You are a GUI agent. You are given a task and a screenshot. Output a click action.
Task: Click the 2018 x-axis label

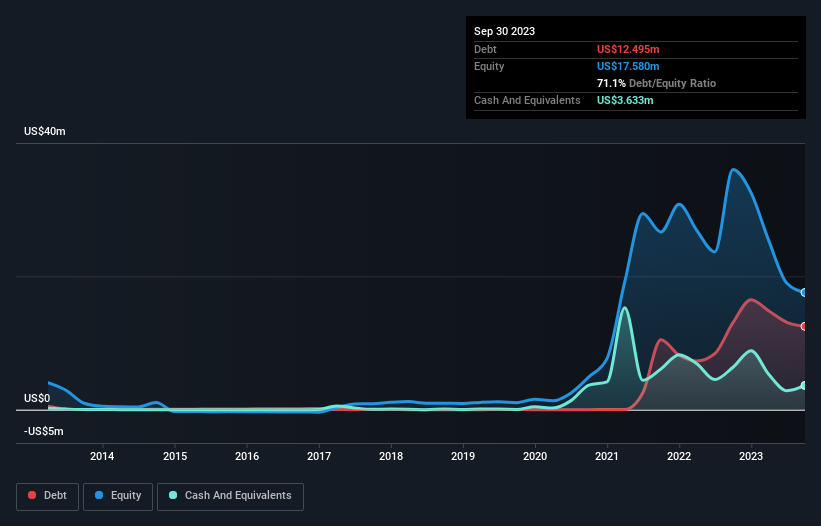pyautogui.click(x=391, y=456)
